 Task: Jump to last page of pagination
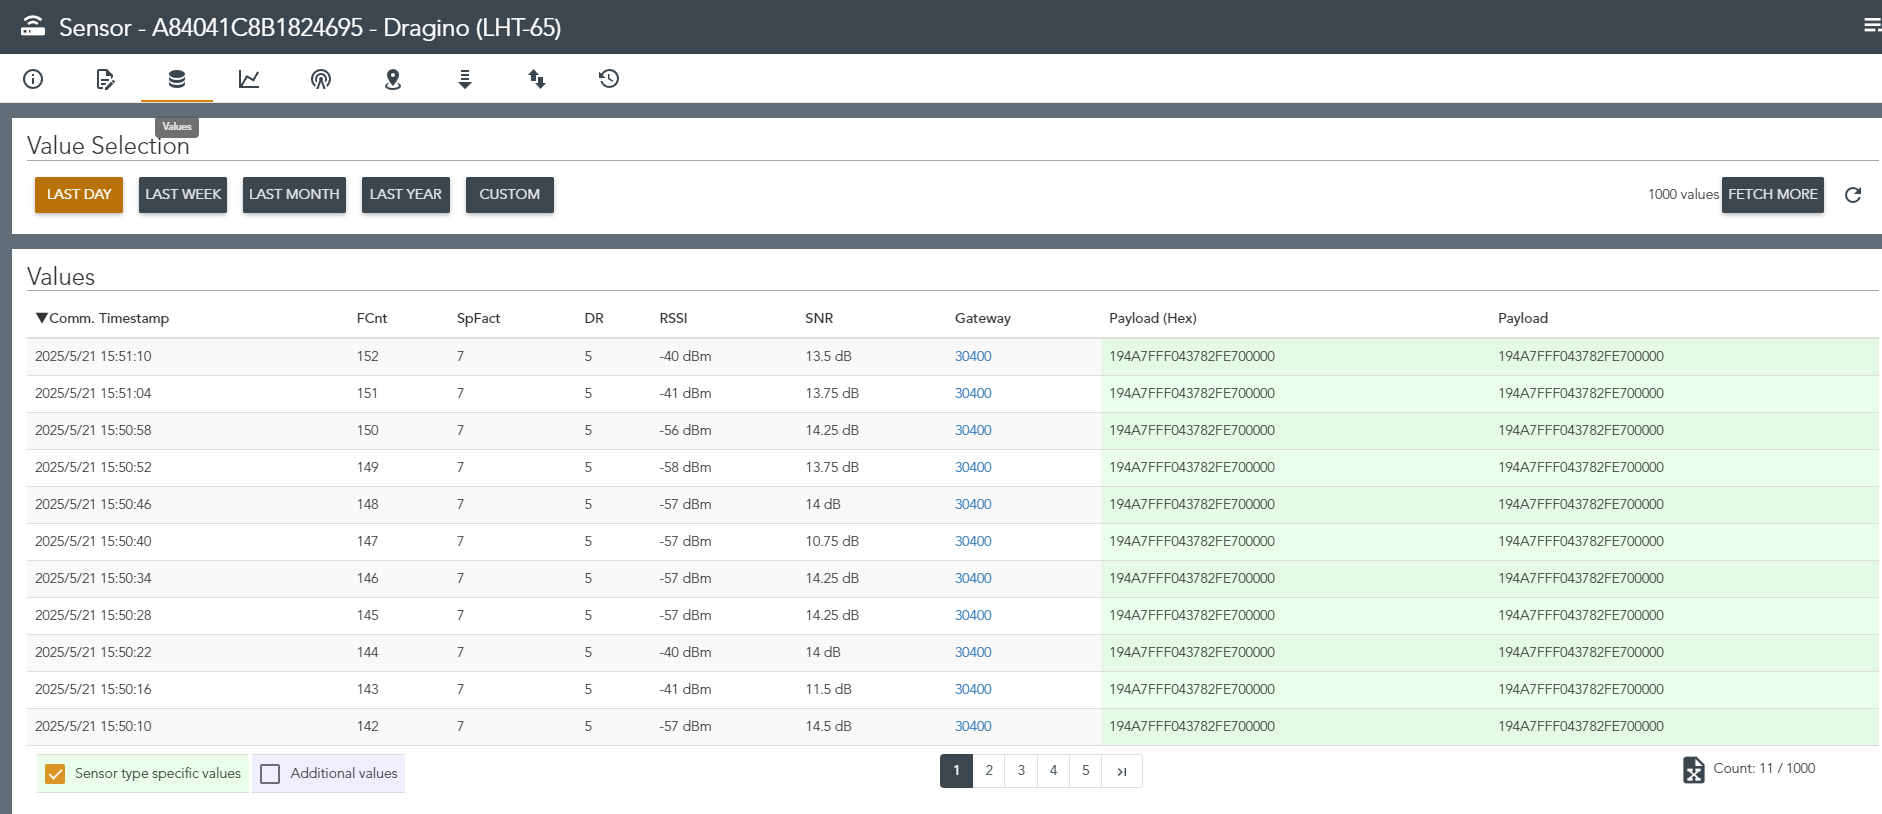1122,771
